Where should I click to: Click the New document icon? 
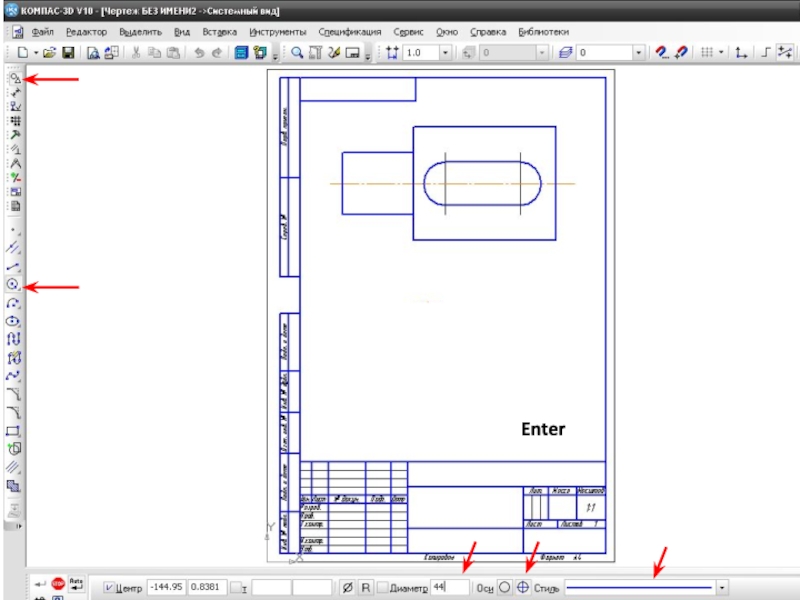(23, 53)
